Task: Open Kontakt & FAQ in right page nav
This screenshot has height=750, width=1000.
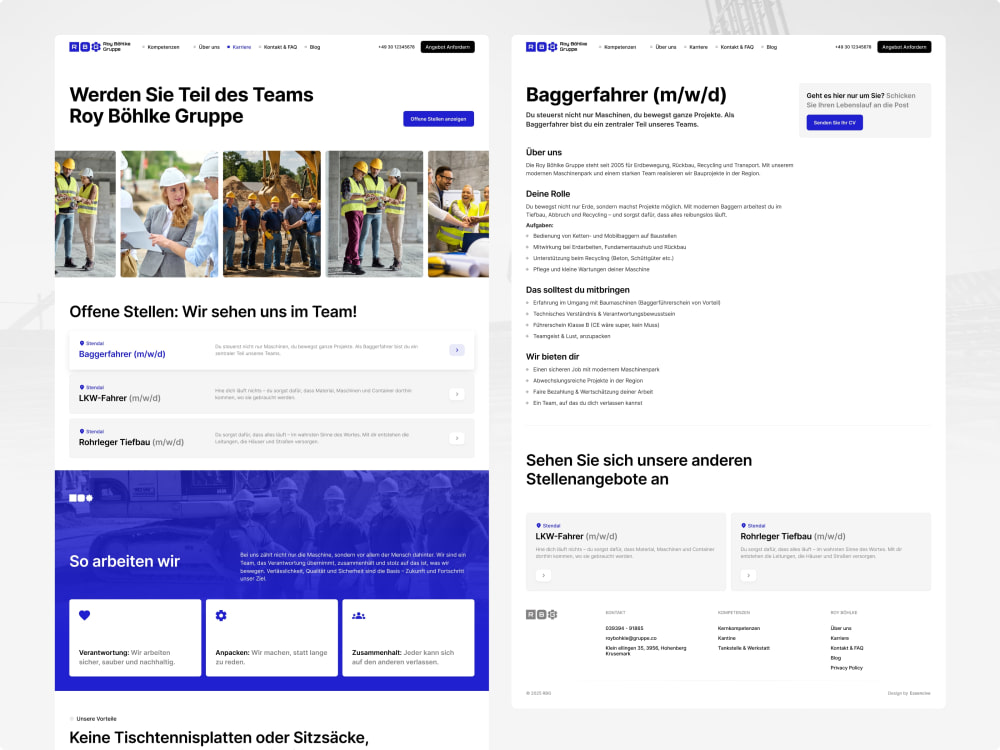Action: [x=737, y=47]
